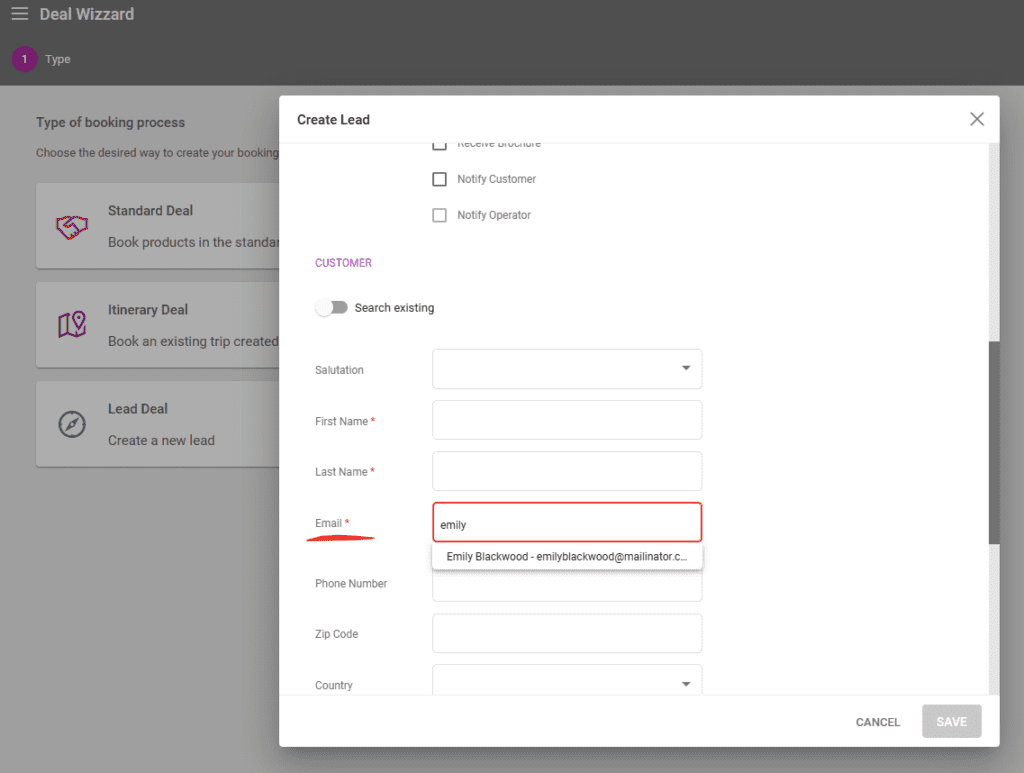
Task: Toggle the Search existing switch
Action: (x=332, y=308)
